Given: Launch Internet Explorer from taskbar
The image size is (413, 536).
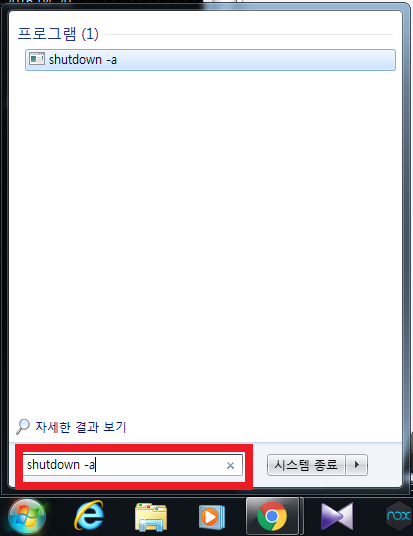Looking at the screenshot, I should tap(89, 515).
